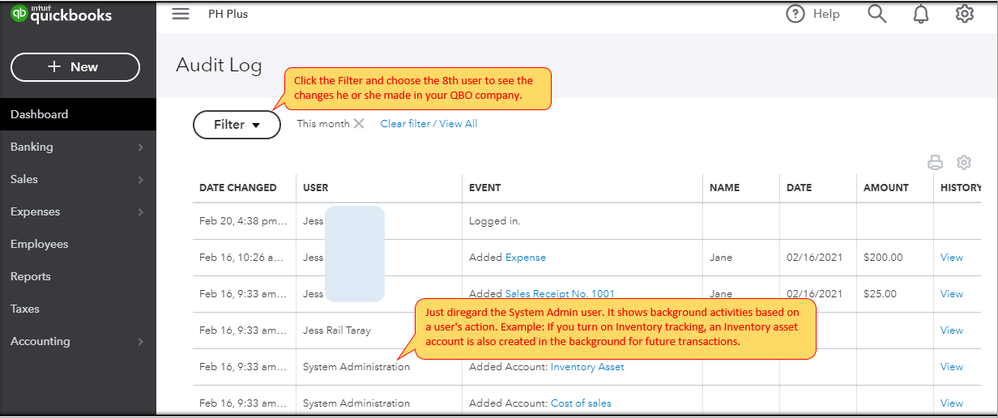998x418 pixels.
Task: Print the audit log with printer icon
Action: click(x=935, y=163)
